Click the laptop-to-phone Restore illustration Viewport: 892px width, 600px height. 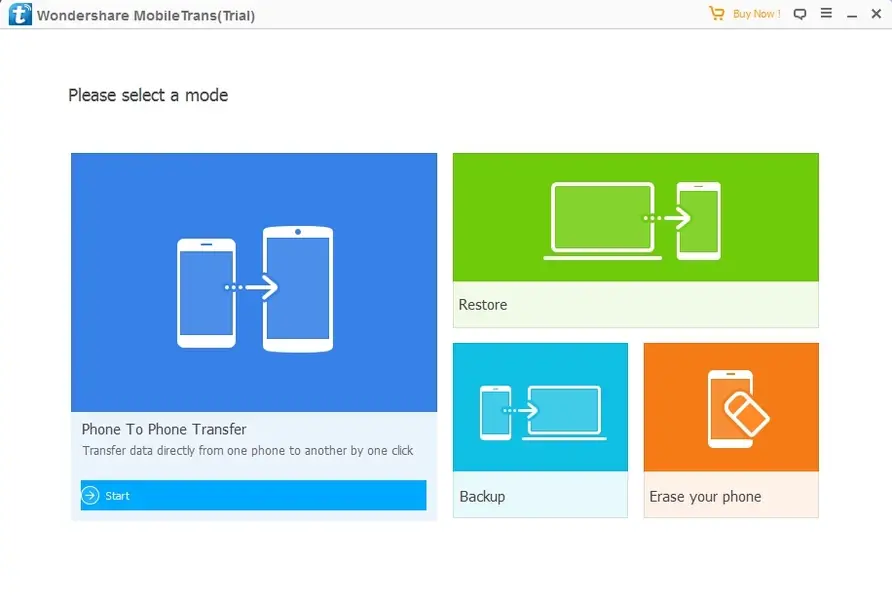tap(635, 218)
